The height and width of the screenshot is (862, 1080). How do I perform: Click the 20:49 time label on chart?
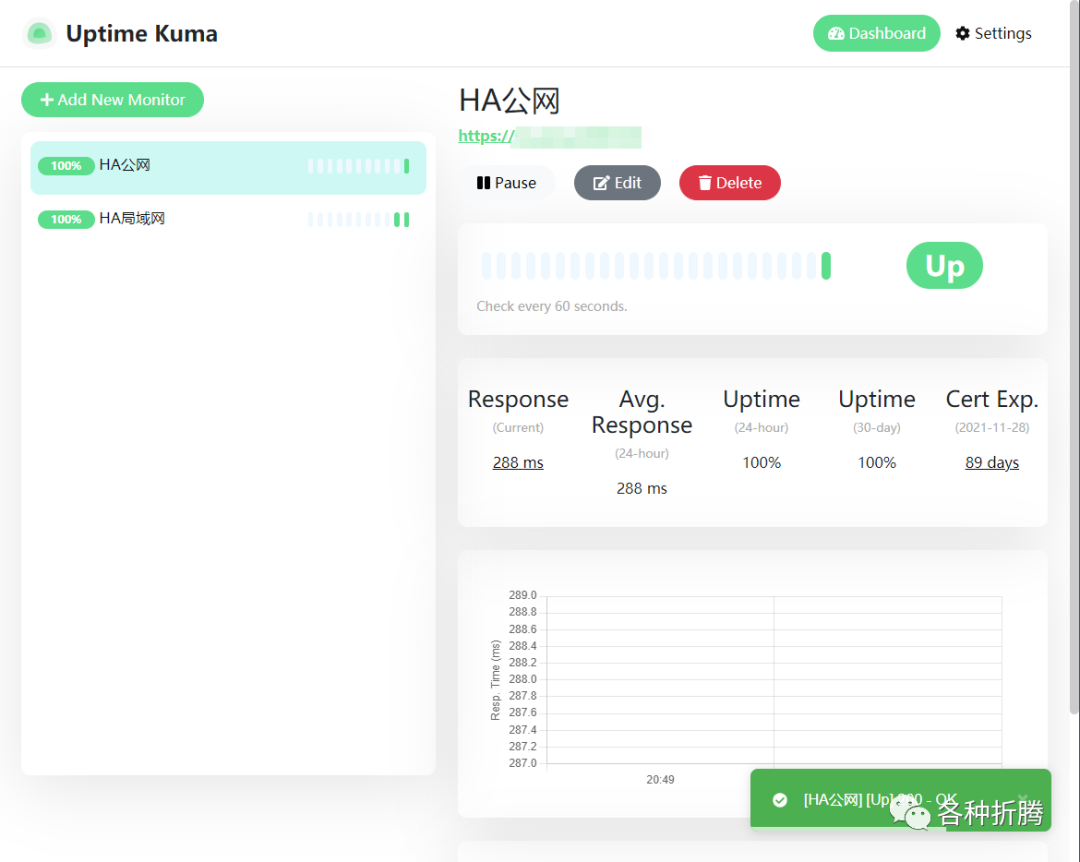click(660, 779)
